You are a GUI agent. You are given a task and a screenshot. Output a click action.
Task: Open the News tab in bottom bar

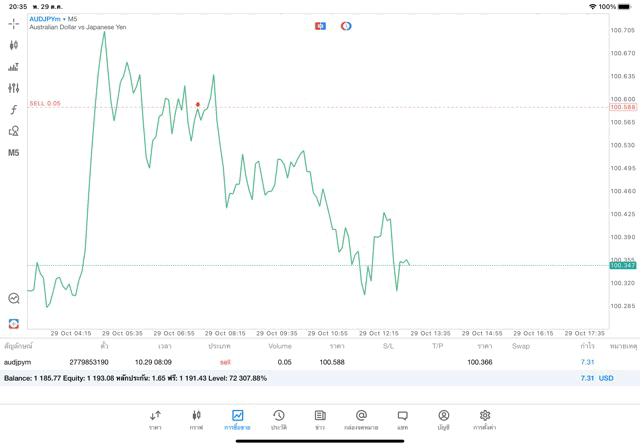[x=319, y=420]
